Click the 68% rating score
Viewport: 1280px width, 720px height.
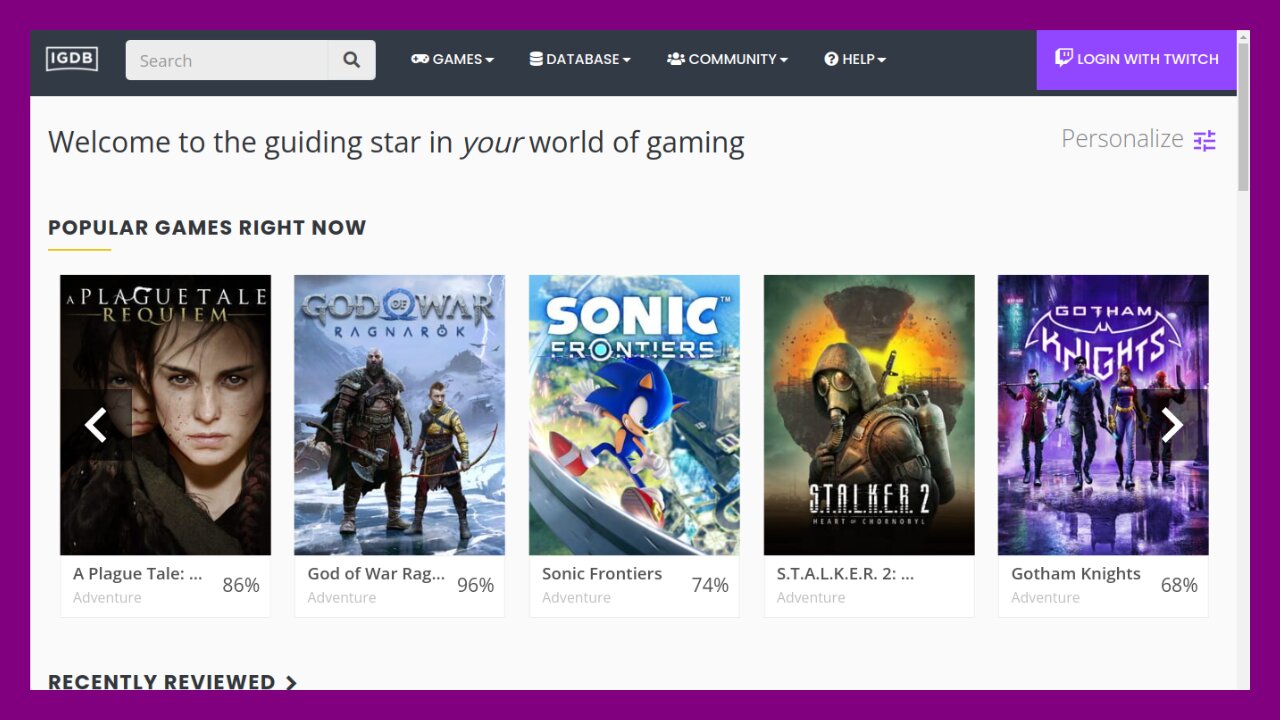pos(1179,585)
